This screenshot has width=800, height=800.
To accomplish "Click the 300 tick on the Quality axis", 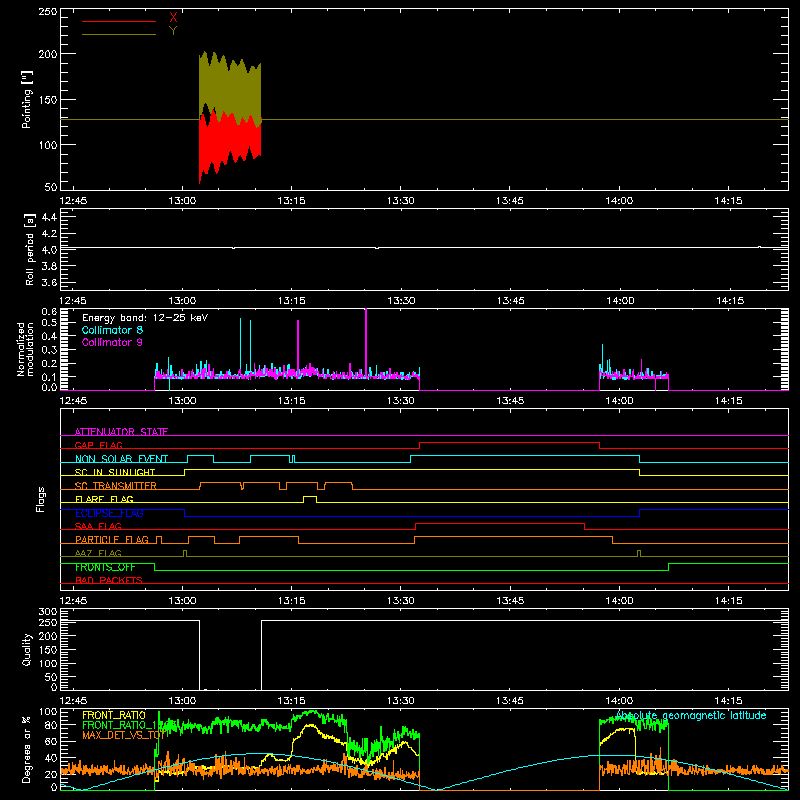I will point(48,612).
